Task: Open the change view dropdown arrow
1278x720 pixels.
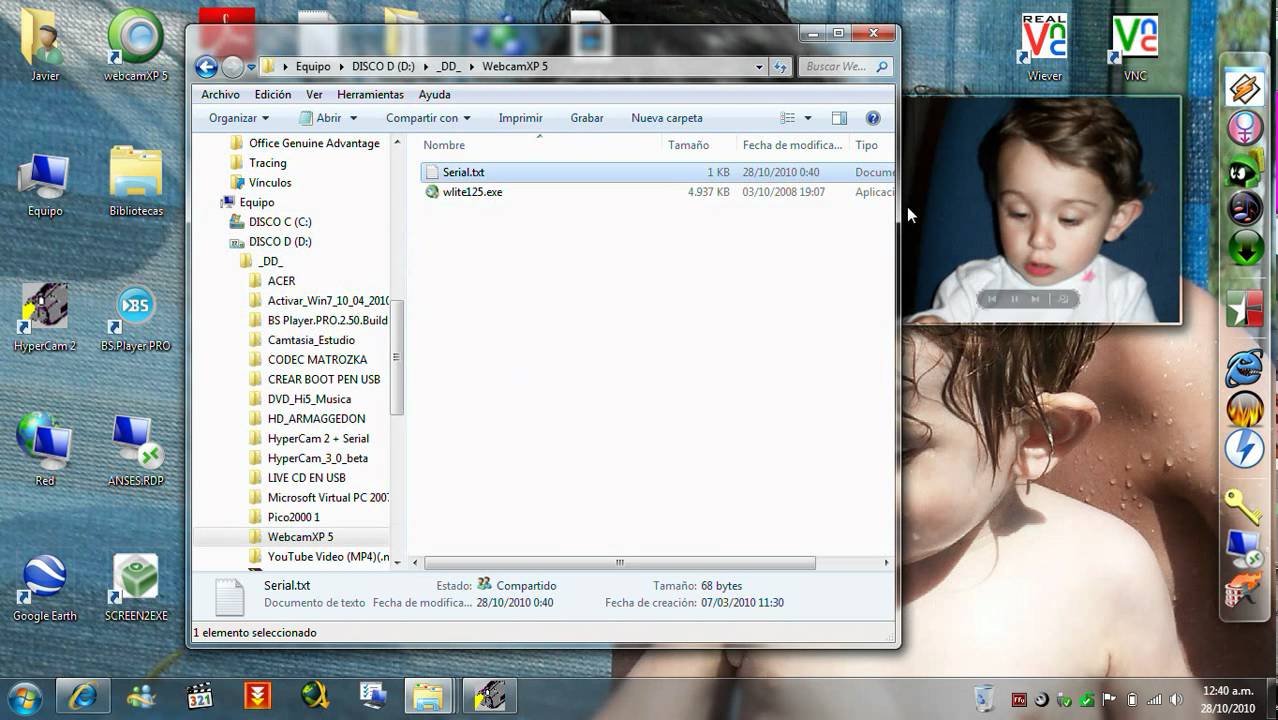Action: [808, 118]
